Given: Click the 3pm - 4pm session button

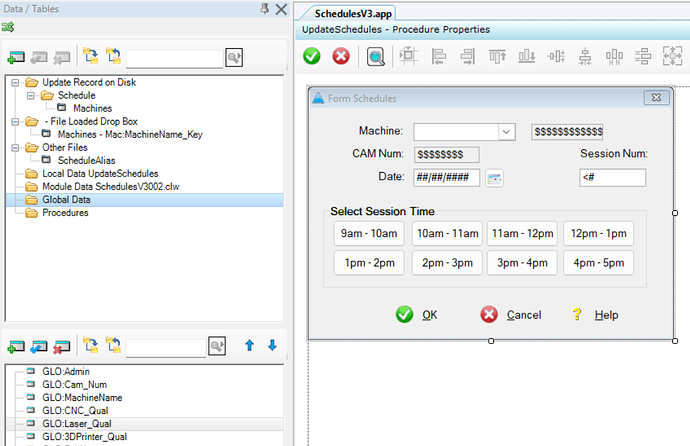Looking at the screenshot, I should pyautogui.click(x=522, y=263).
